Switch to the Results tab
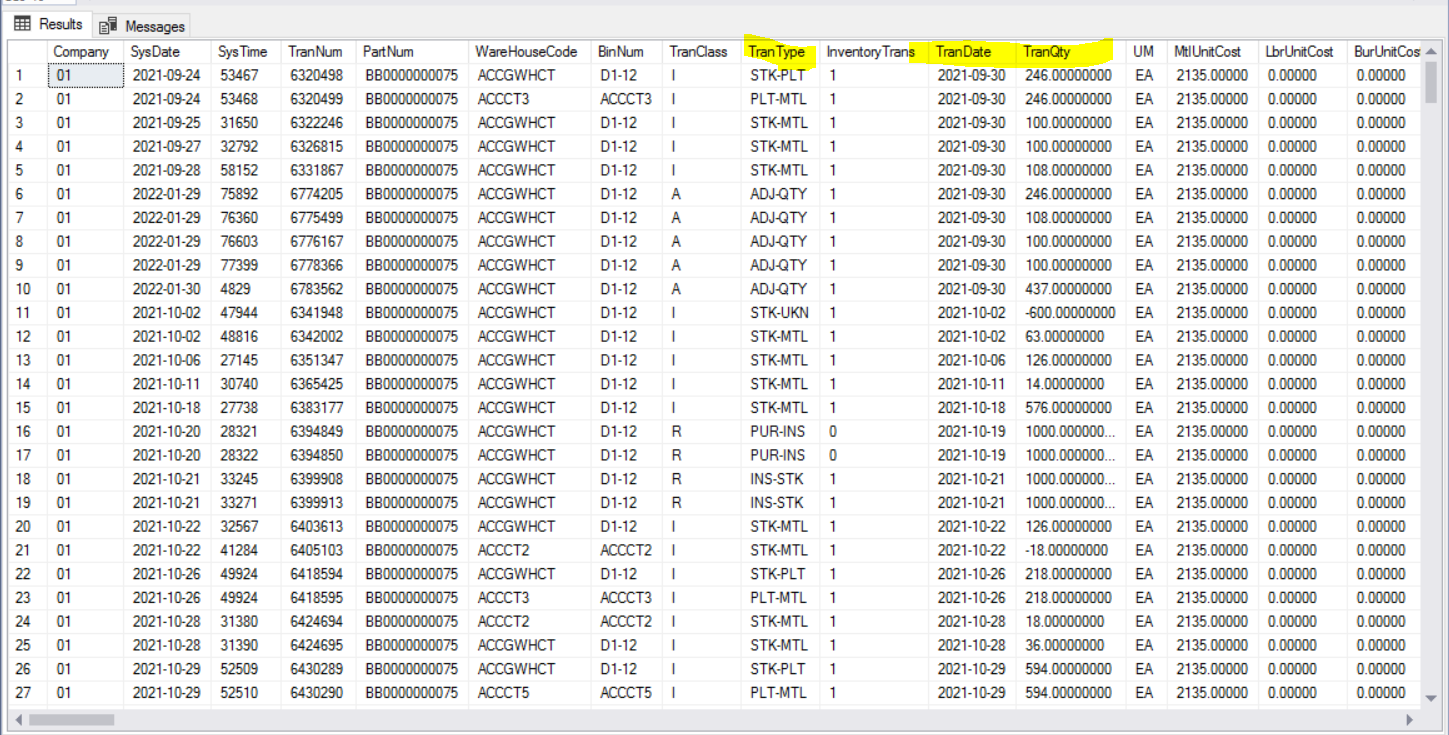The width and height of the screenshot is (1449, 735). 48,25
